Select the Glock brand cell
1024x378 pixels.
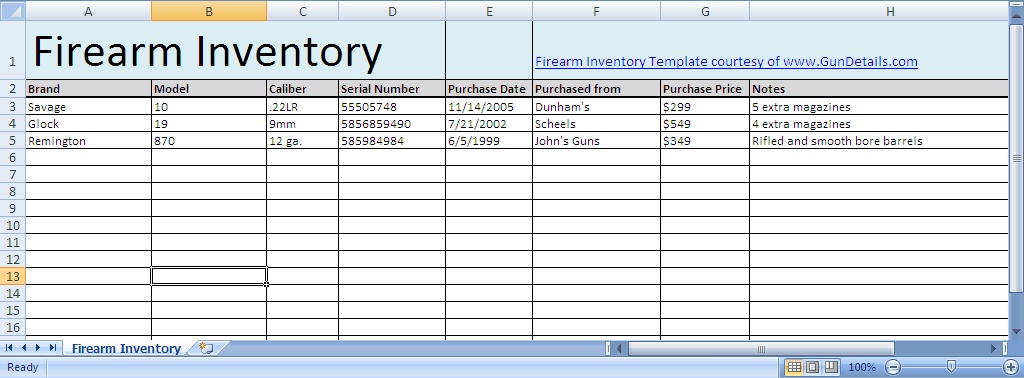pos(88,123)
